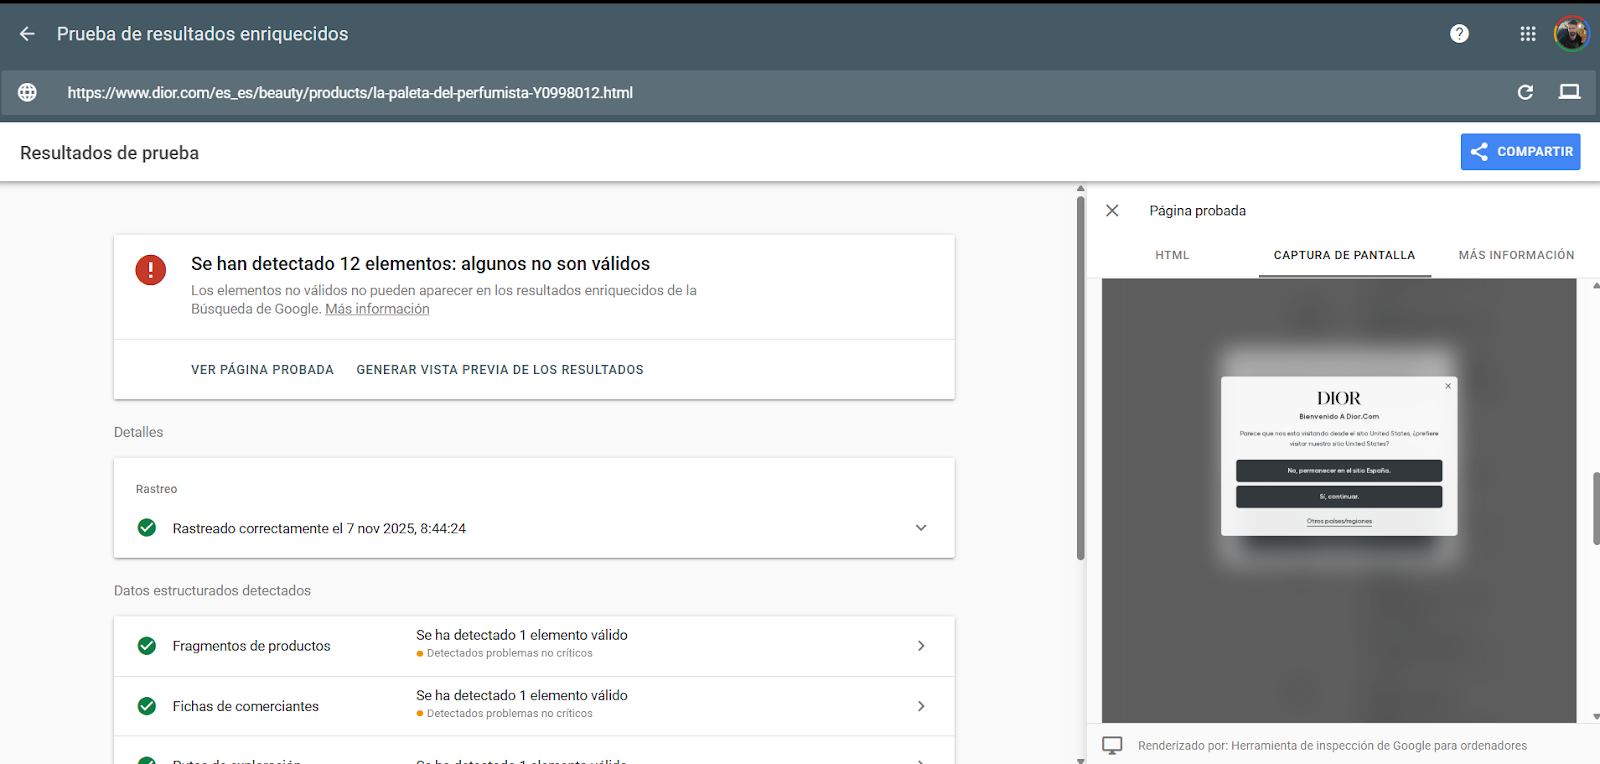1600x764 pixels.
Task: Switch device type with the laptop icon
Action: pyautogui.click(x=1569, y=92)
